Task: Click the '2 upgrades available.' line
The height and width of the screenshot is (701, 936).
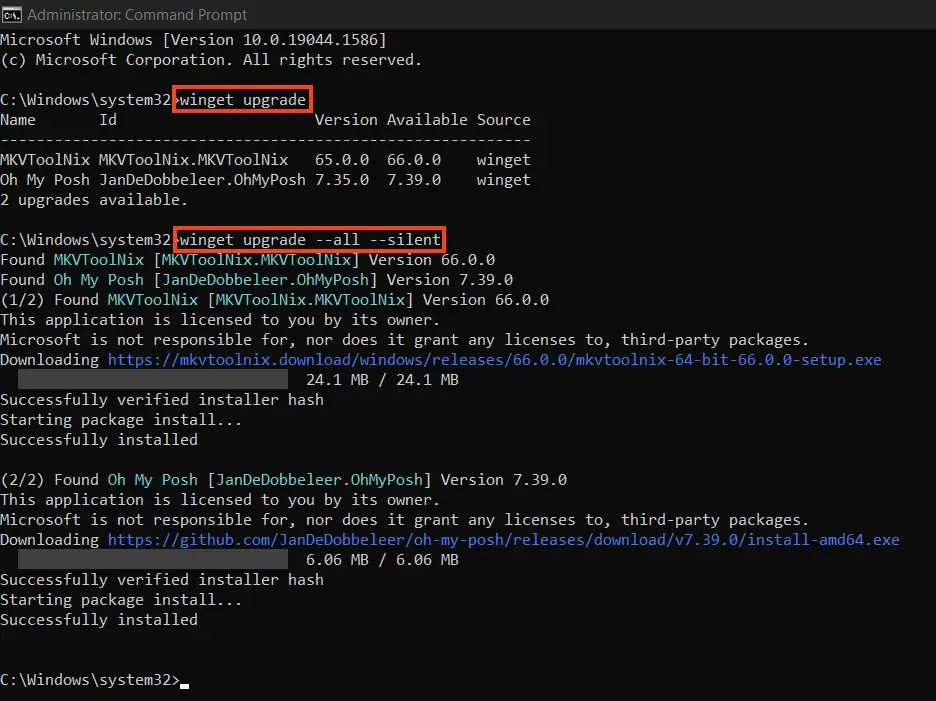Action: coord(98,200)
